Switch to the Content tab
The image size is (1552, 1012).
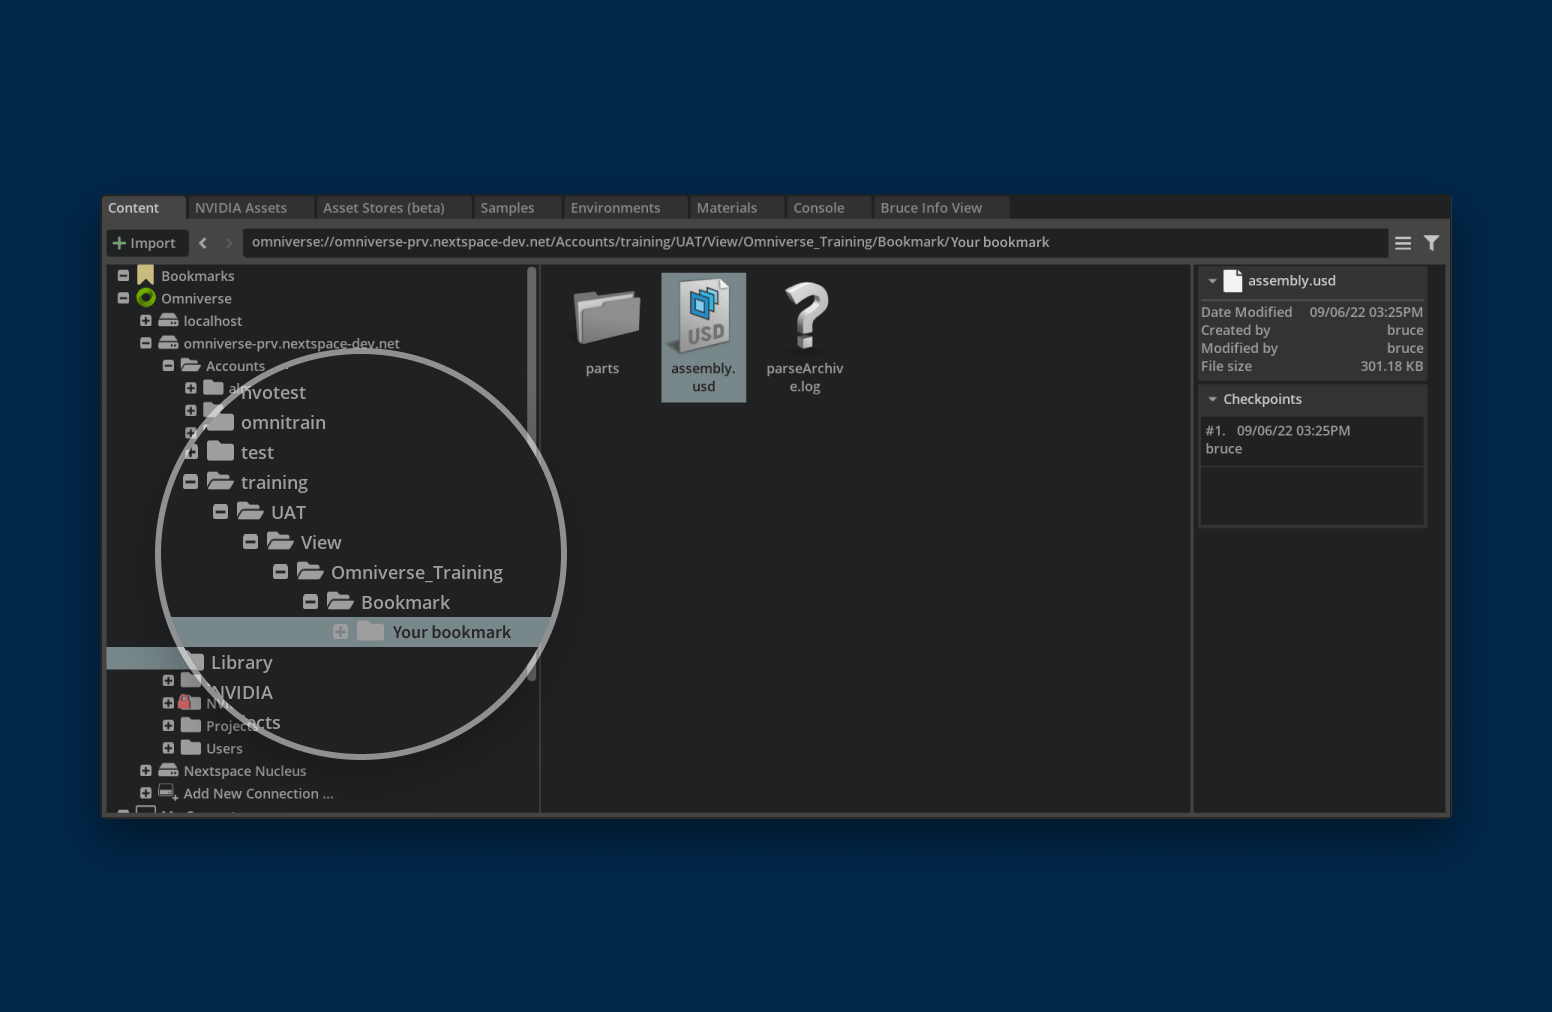point(144,208)
